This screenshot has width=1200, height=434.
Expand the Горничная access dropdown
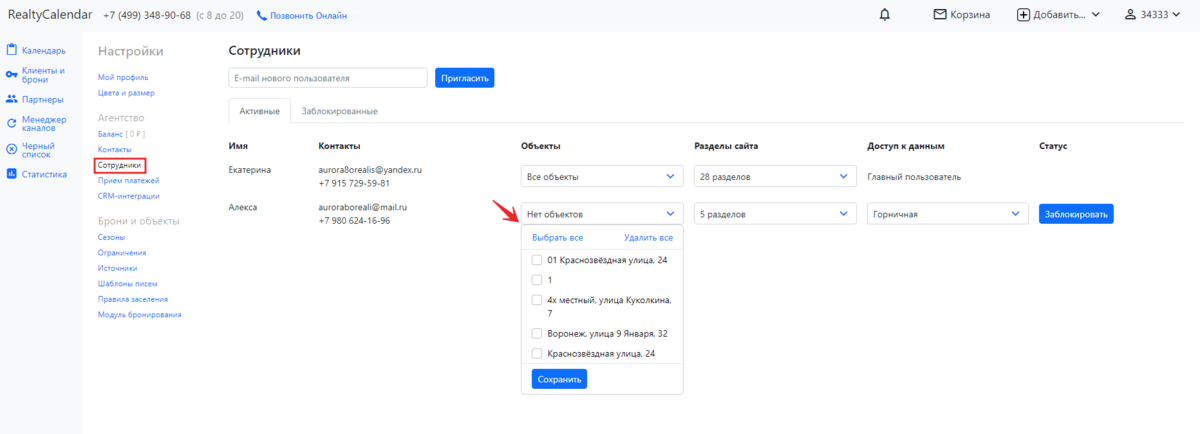947,214
